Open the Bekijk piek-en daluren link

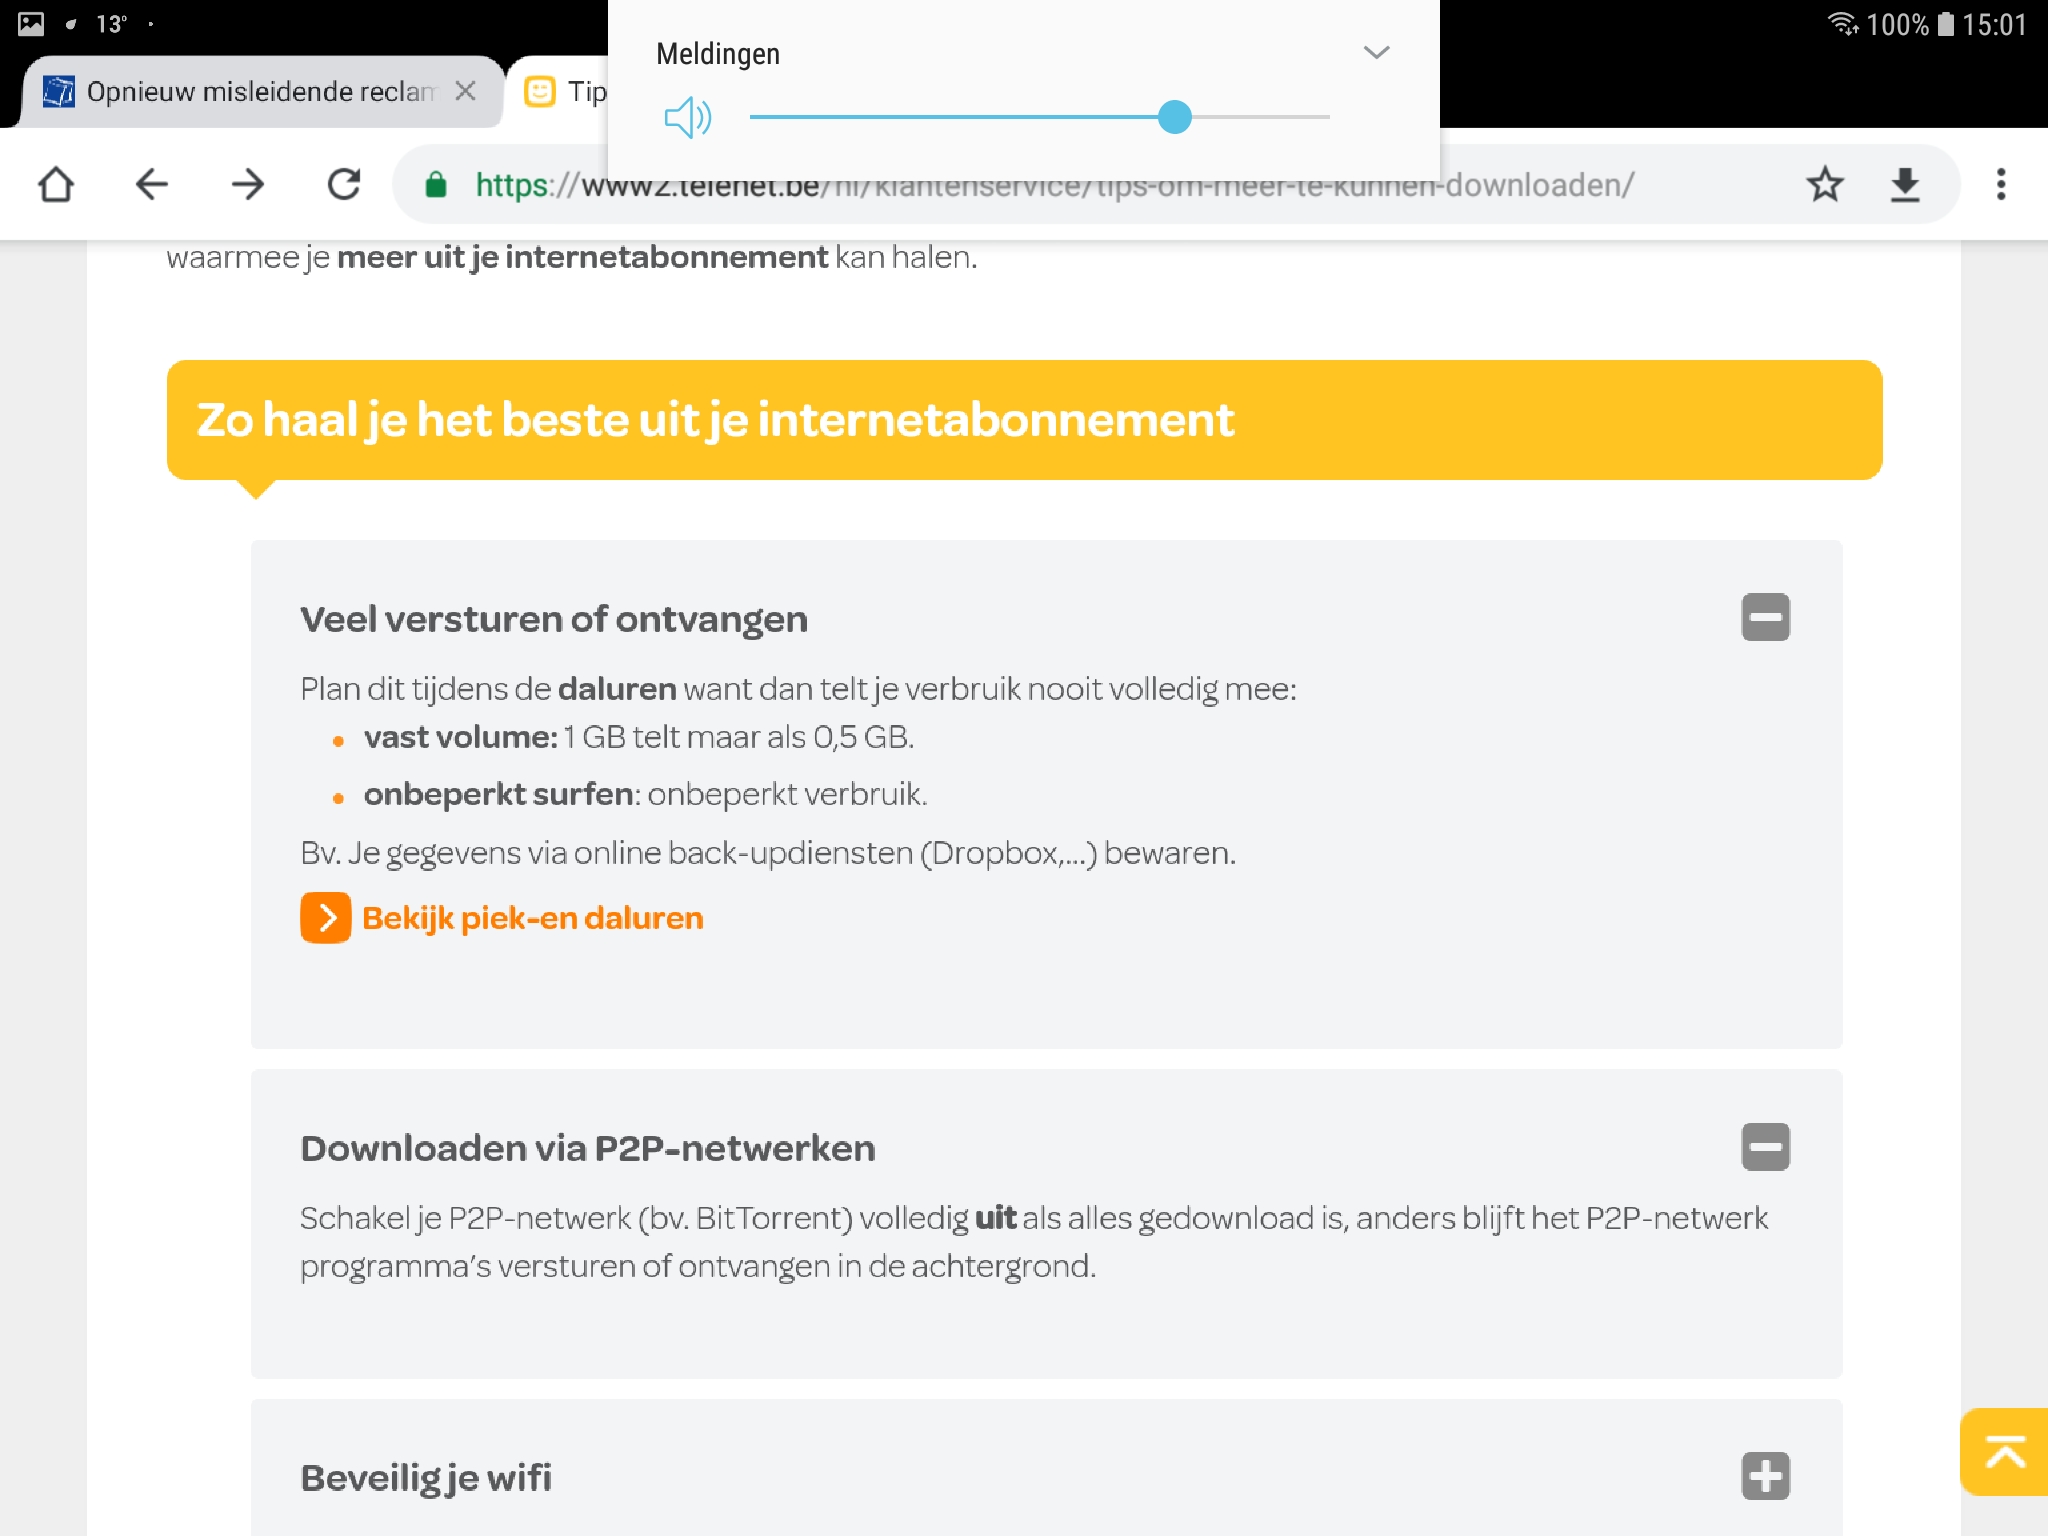coord(532,918)
